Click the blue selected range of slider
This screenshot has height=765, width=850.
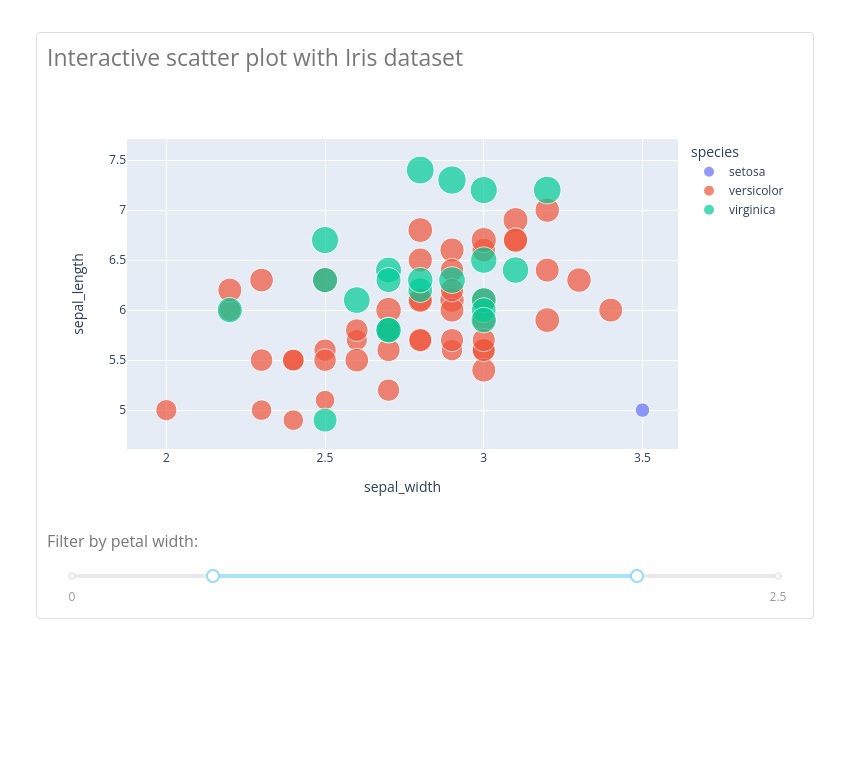(x=425, y=576)
